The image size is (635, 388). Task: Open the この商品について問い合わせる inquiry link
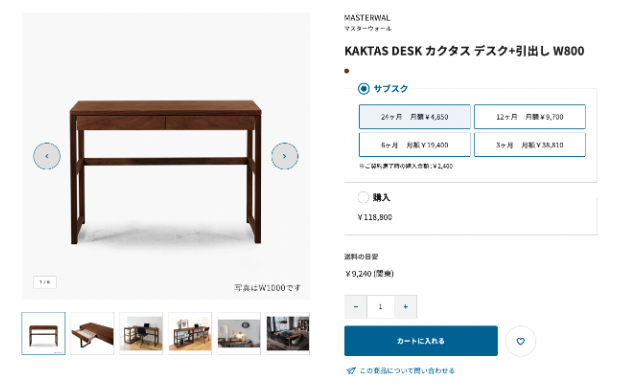coord(407,371)
